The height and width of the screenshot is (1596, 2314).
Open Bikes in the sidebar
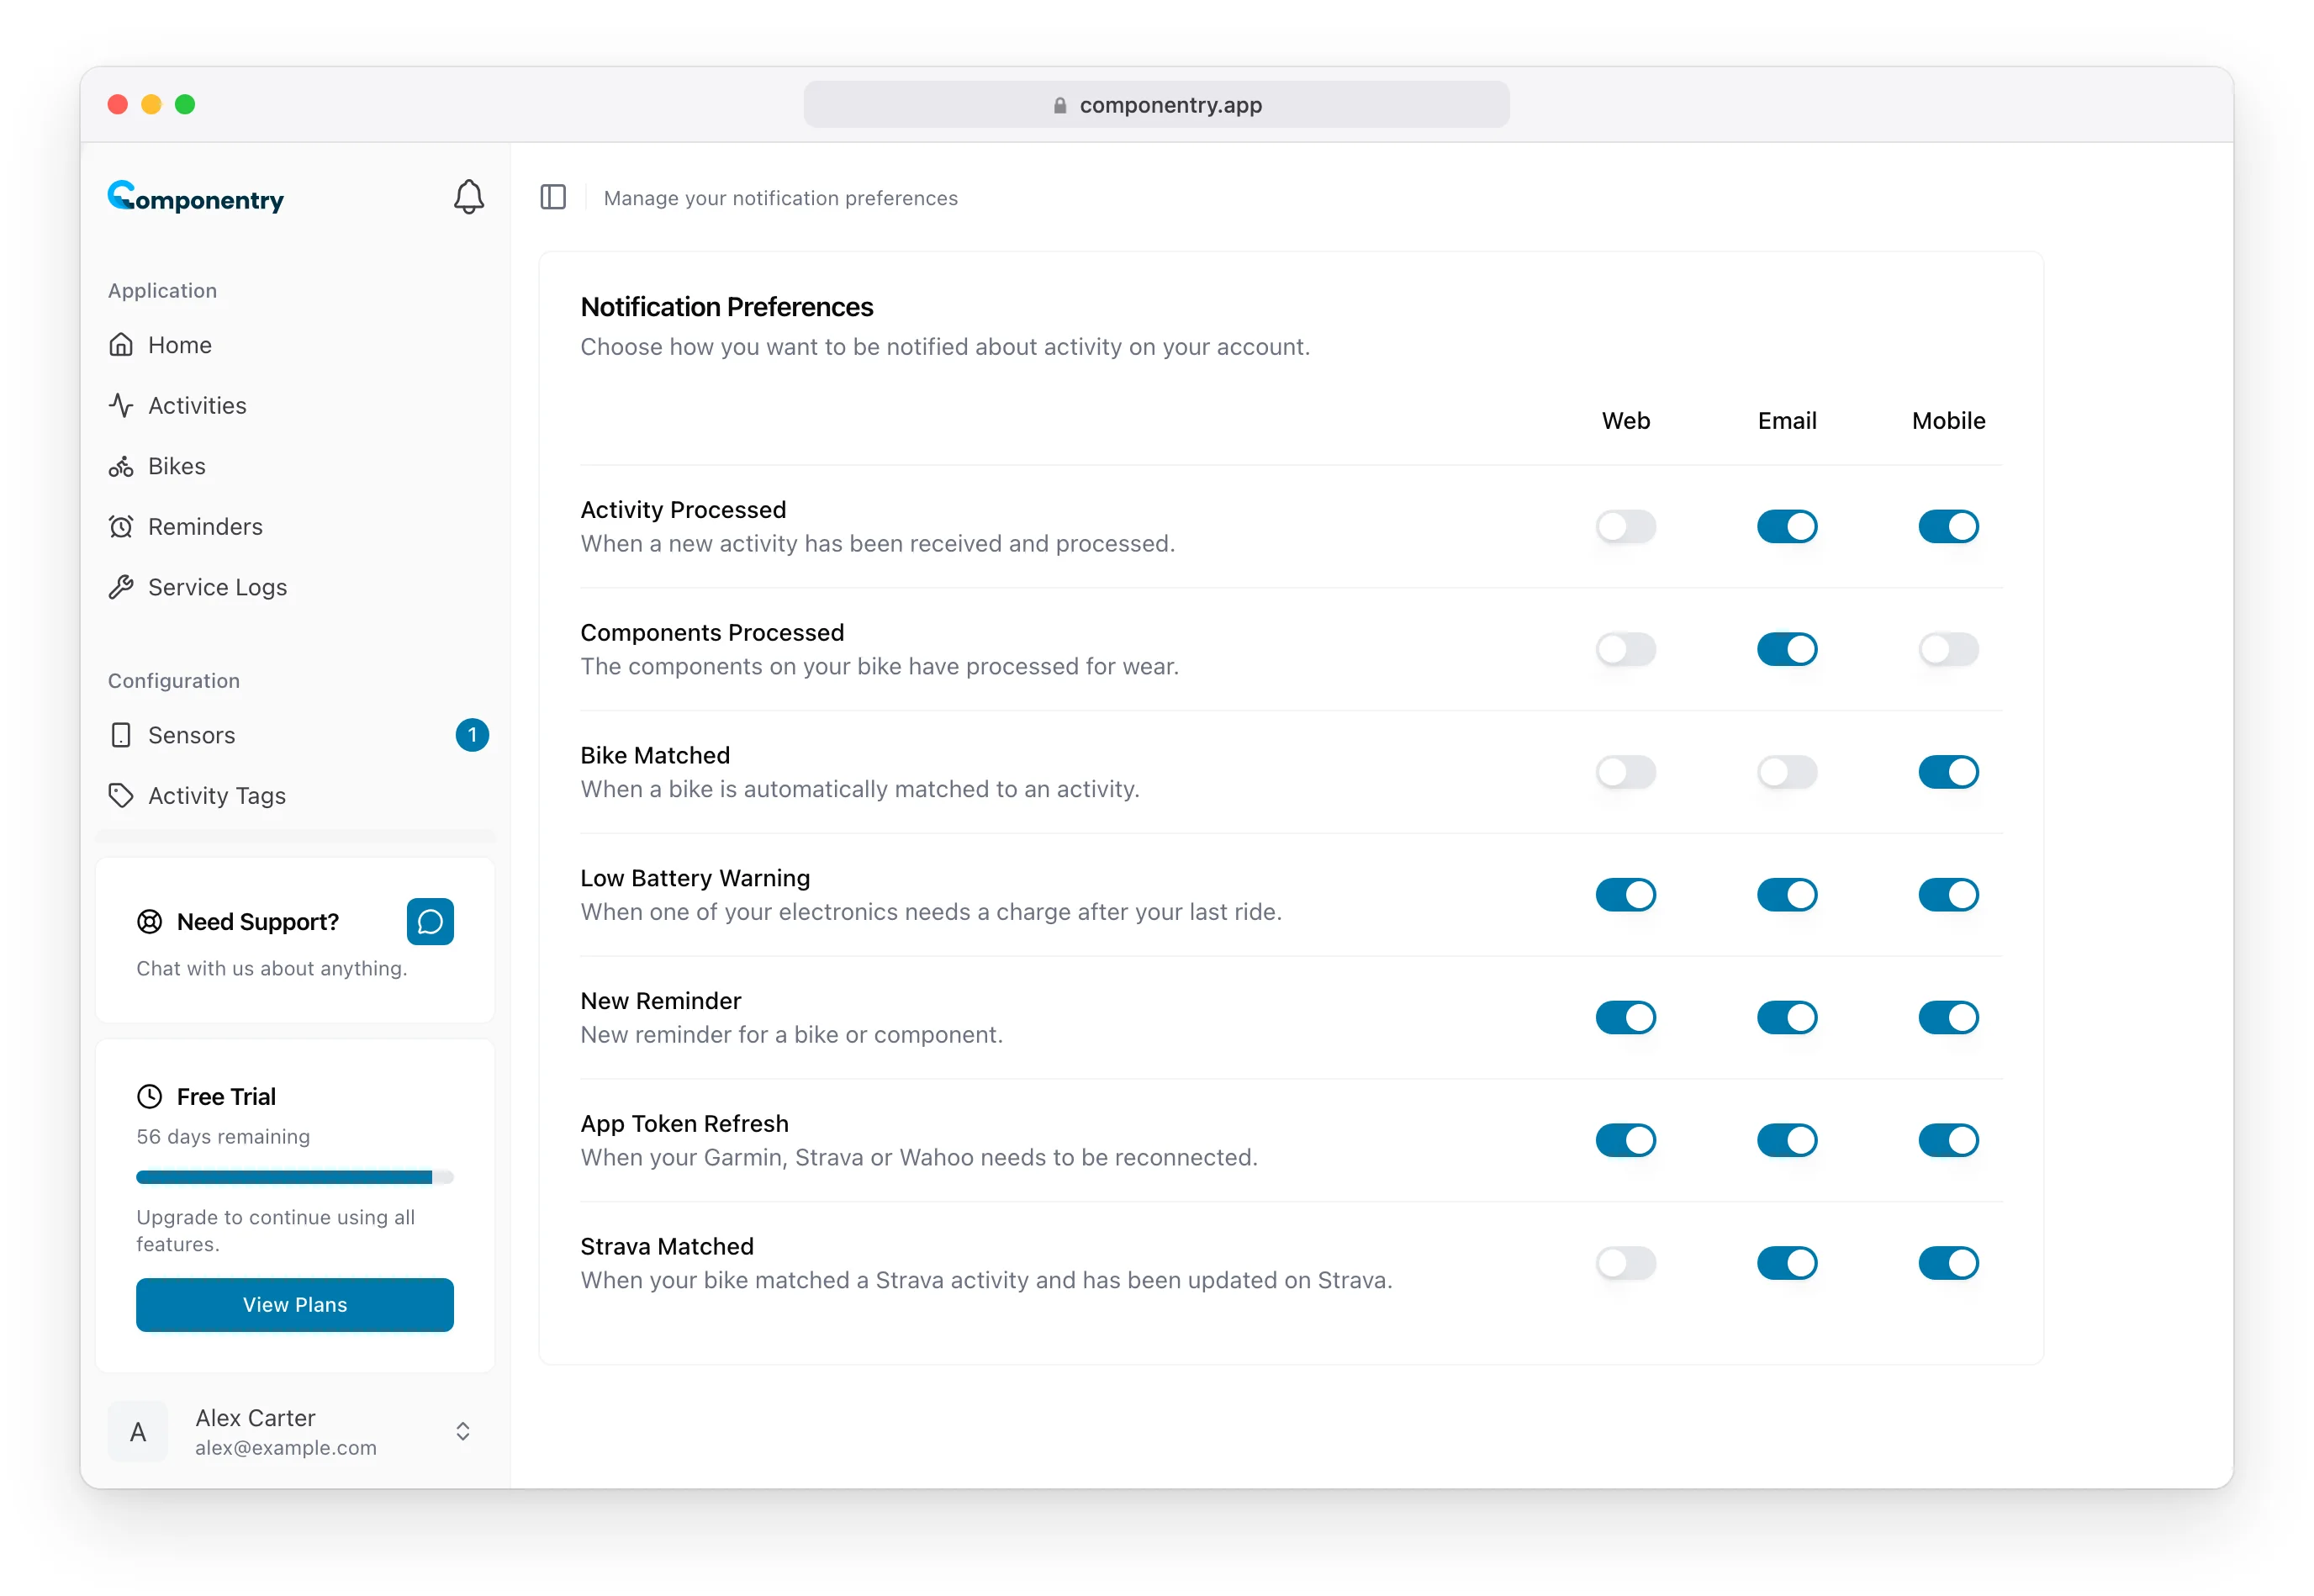click(295, 467)
